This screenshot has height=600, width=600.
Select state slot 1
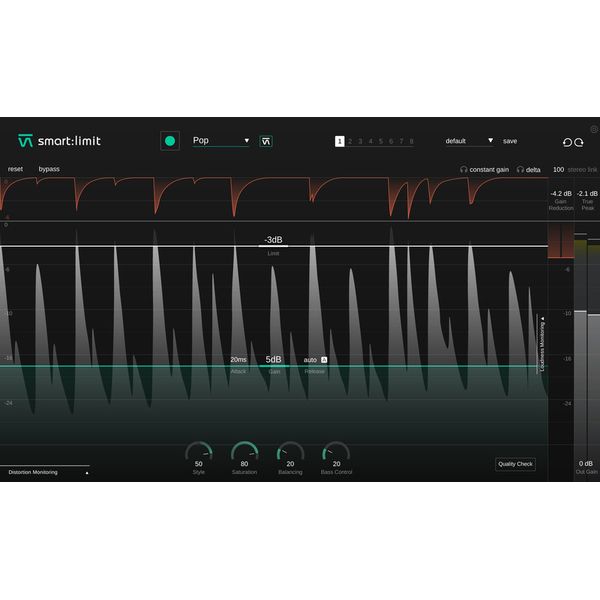[x=340, y=141]
